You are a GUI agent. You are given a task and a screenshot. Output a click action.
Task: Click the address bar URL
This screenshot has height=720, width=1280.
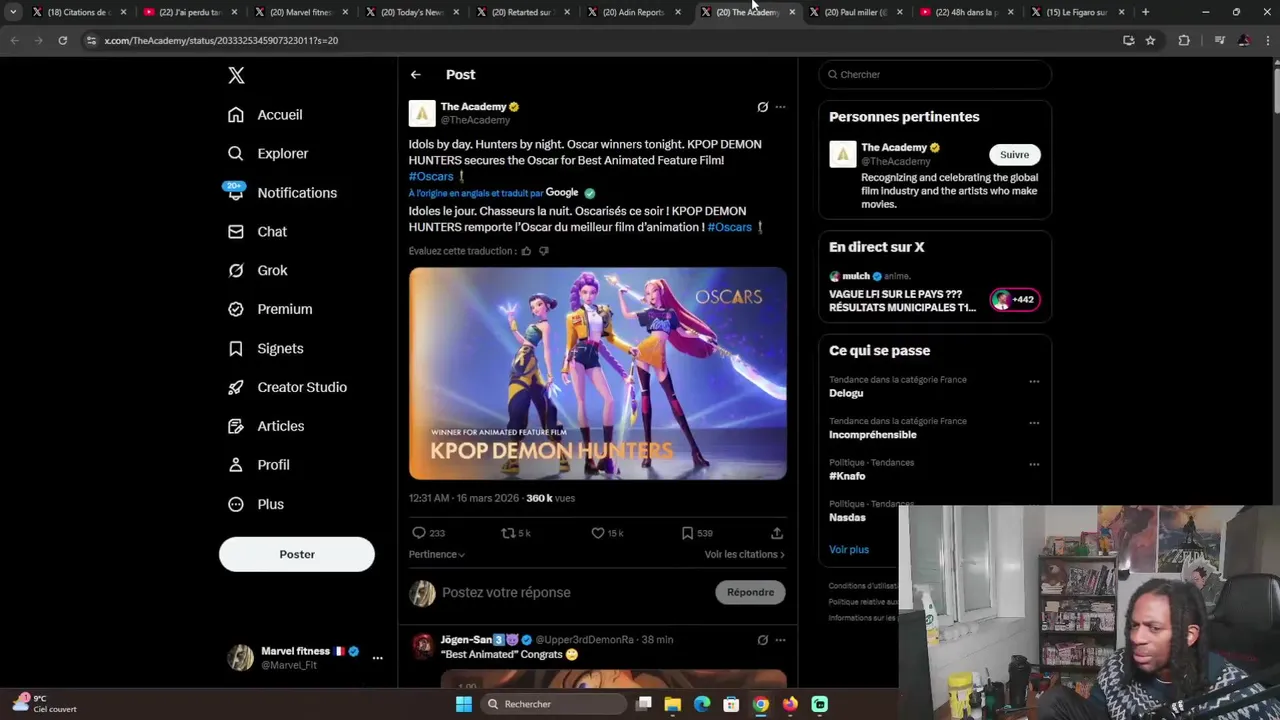tap(221, 41)
